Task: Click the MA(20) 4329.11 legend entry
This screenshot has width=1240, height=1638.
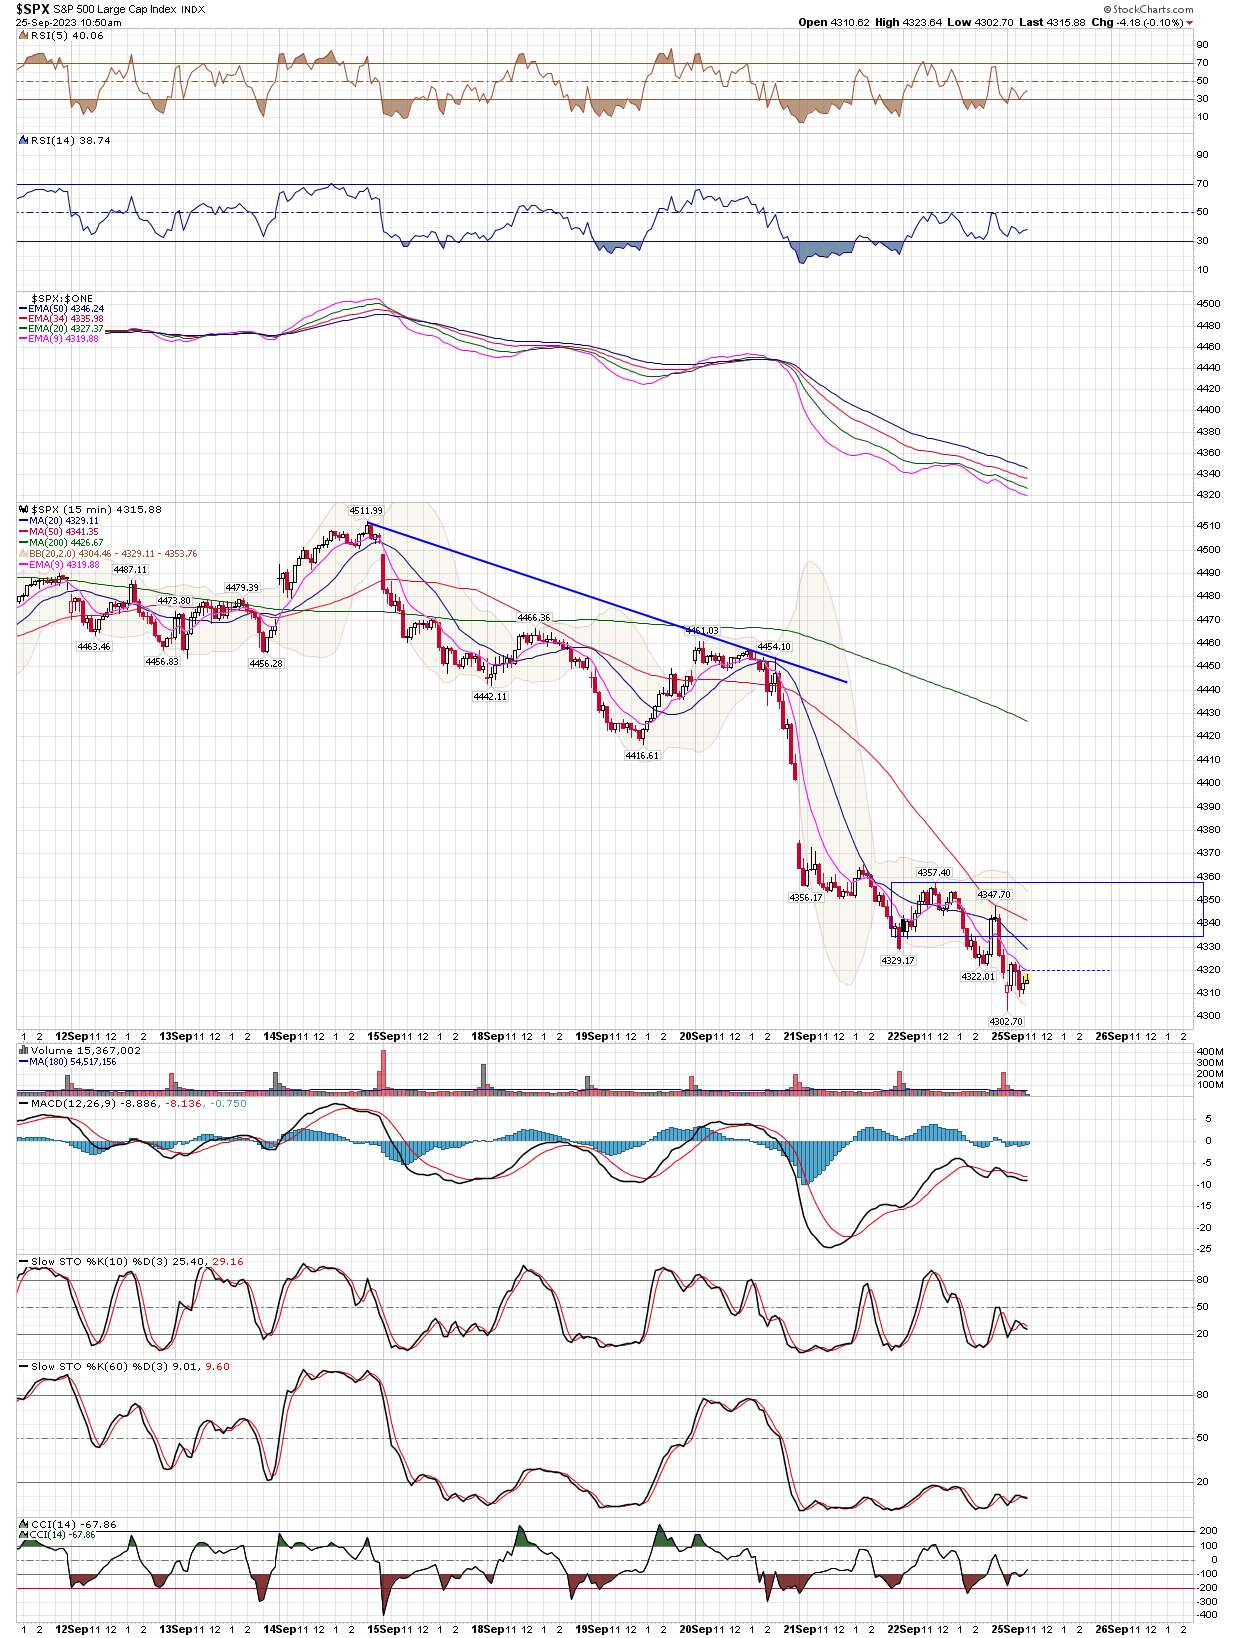Action: (x=63, y=521)
